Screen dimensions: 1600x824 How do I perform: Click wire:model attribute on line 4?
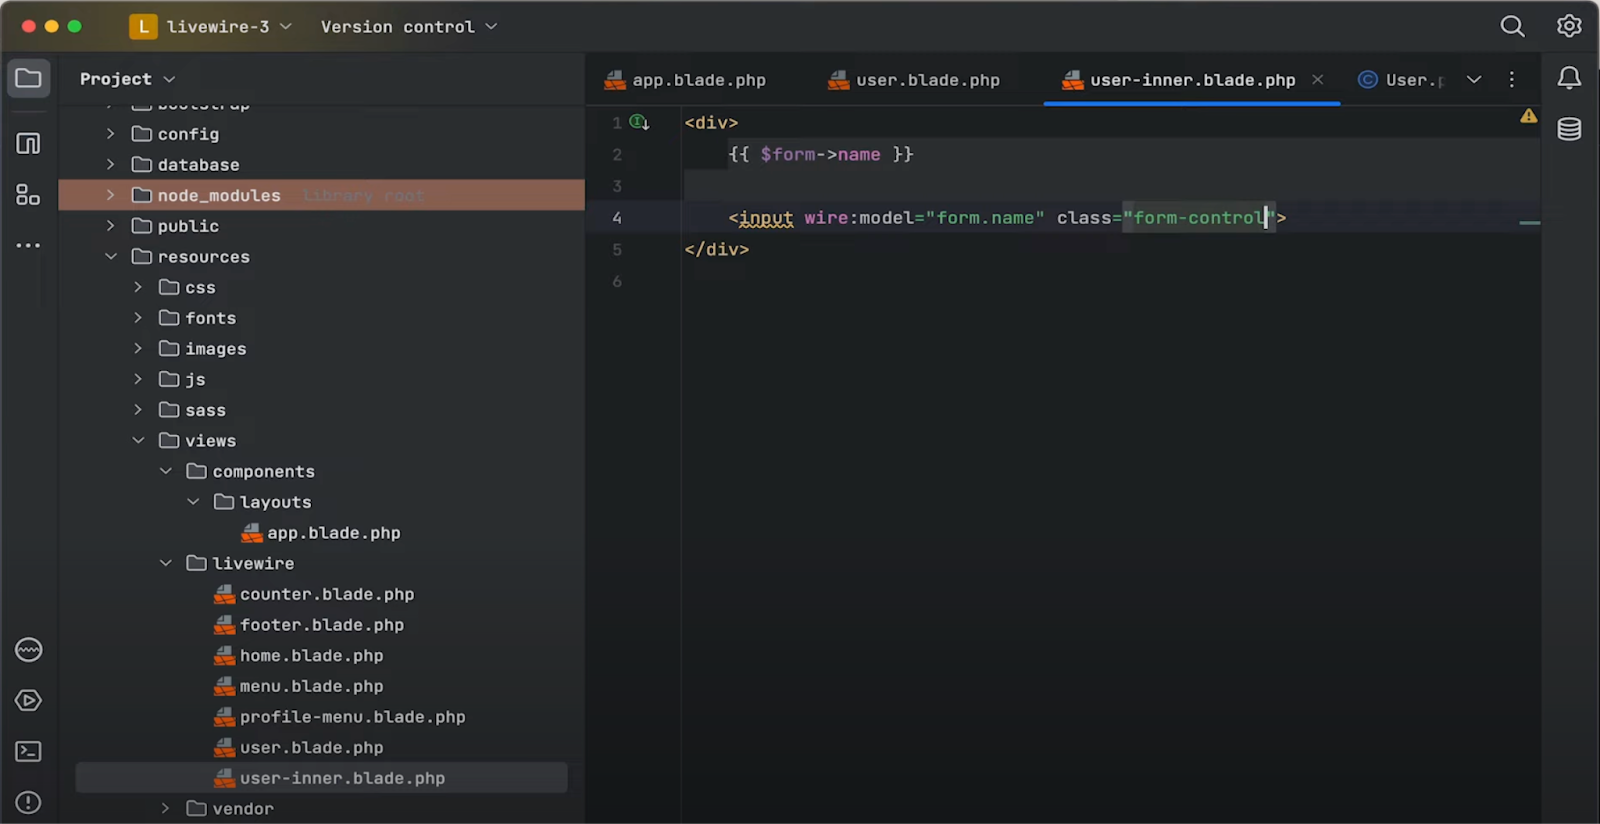coord(859,218)
